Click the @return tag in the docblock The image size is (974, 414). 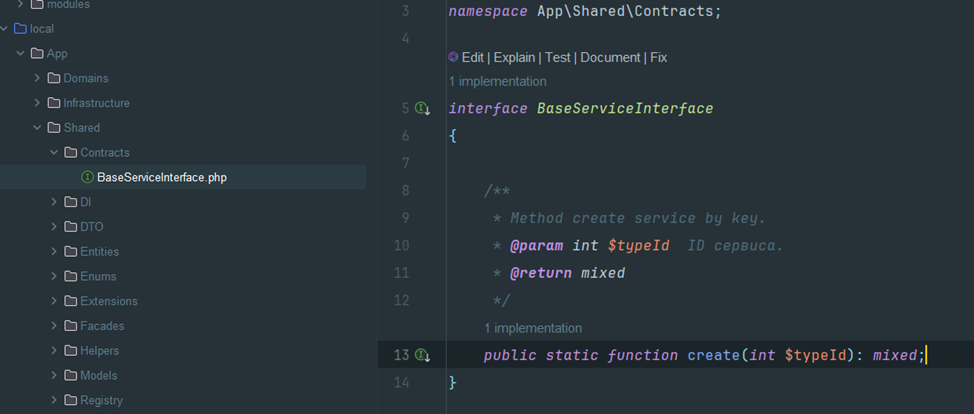[540, 273]
